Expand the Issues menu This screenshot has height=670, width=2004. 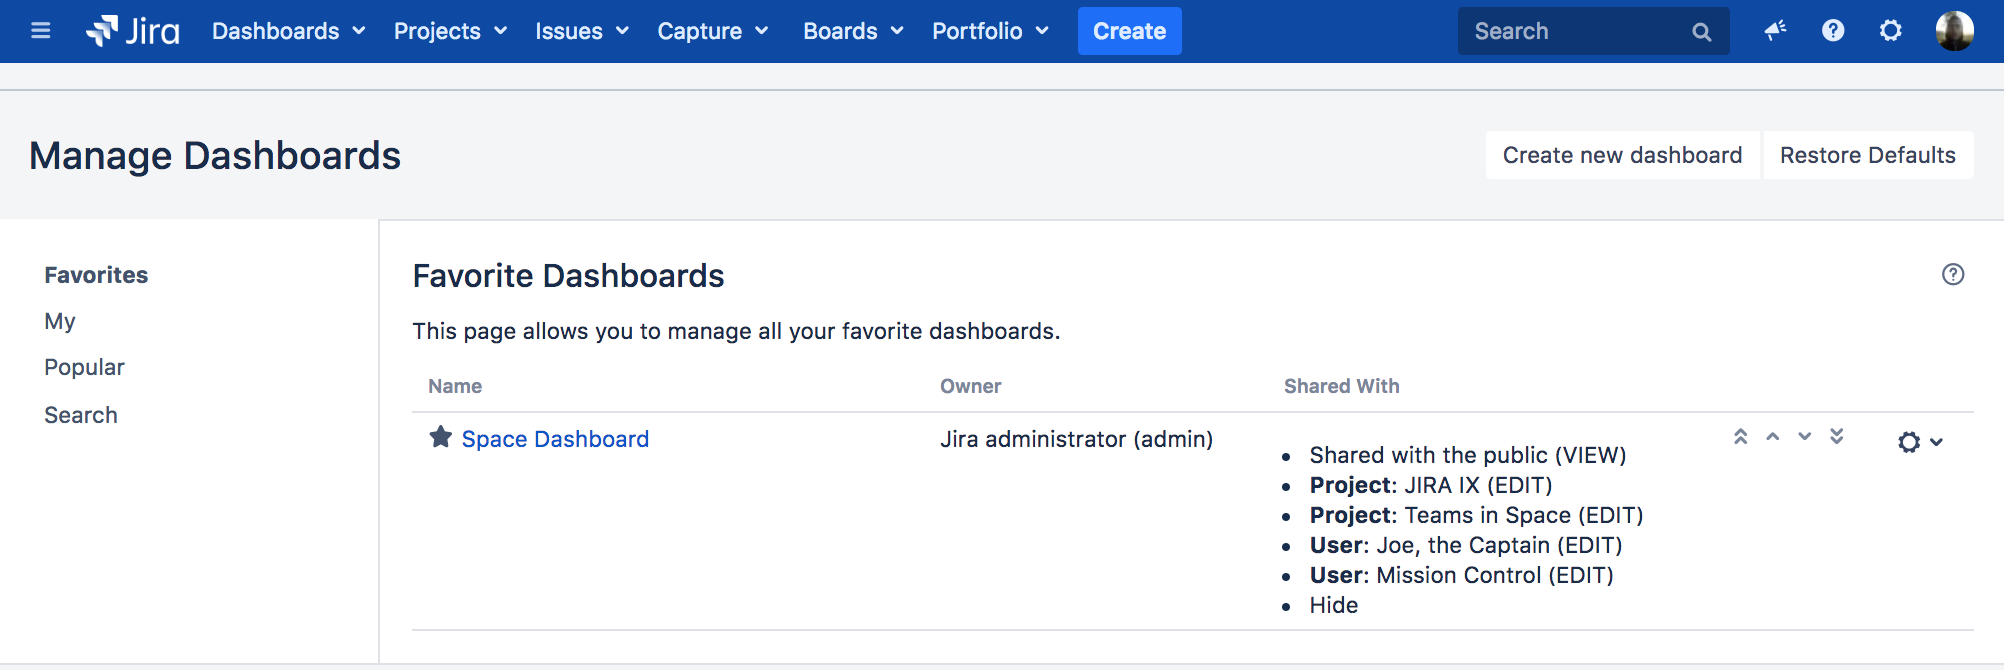coord(582,31)
